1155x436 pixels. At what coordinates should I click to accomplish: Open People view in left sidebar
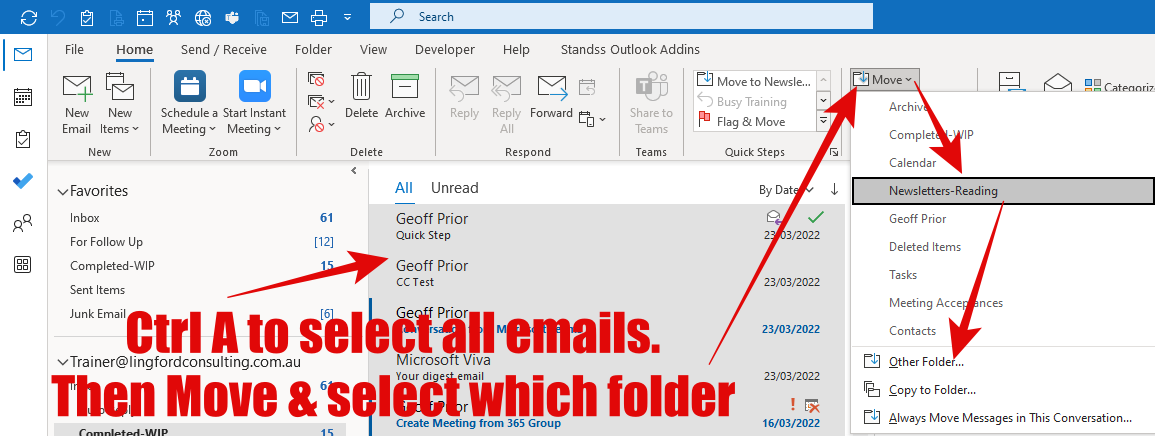22,224
